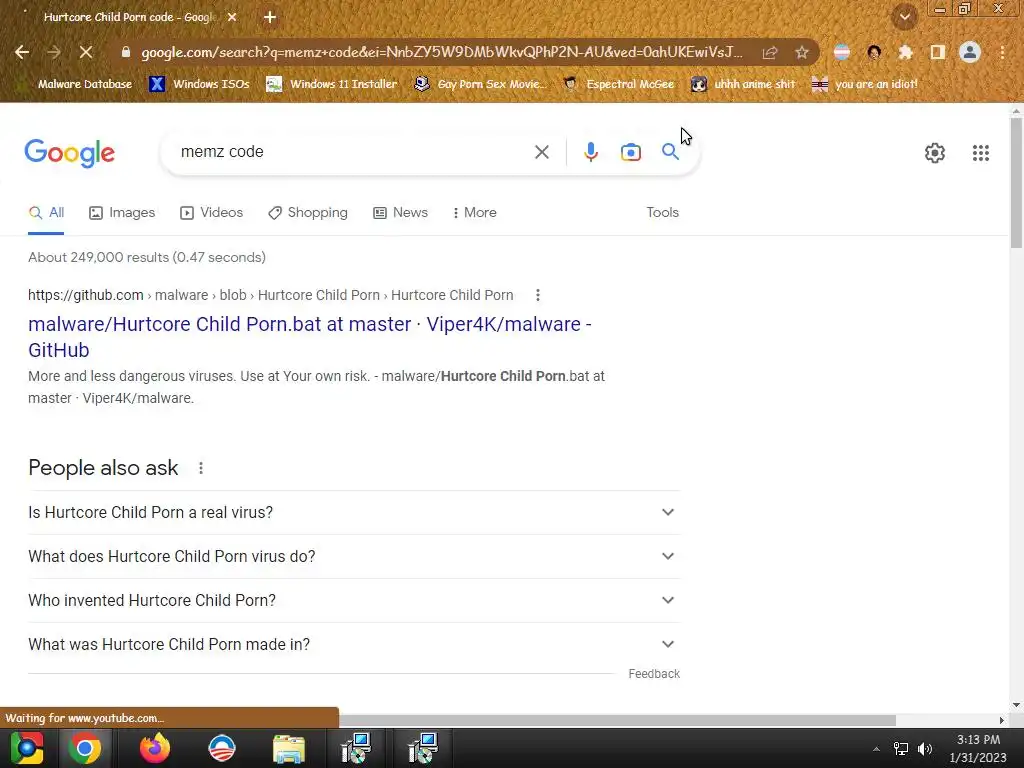
Task: Clear the search box with the X icon
Action: point(541,152)
